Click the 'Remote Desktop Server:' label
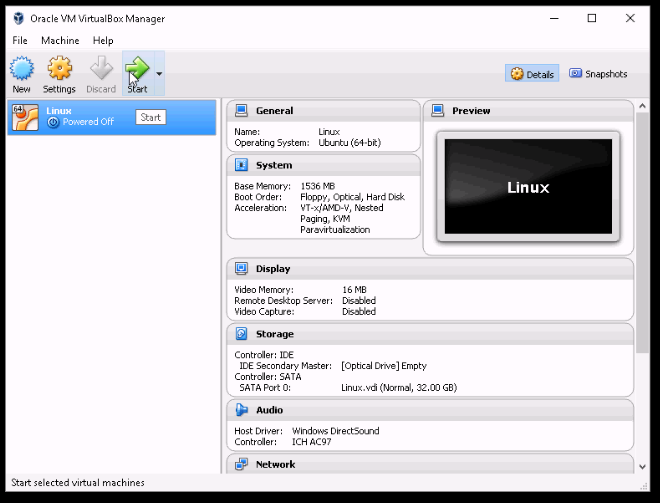Image resolution: width=660 pixels, height=503 pixels. (x=283, y=301)
